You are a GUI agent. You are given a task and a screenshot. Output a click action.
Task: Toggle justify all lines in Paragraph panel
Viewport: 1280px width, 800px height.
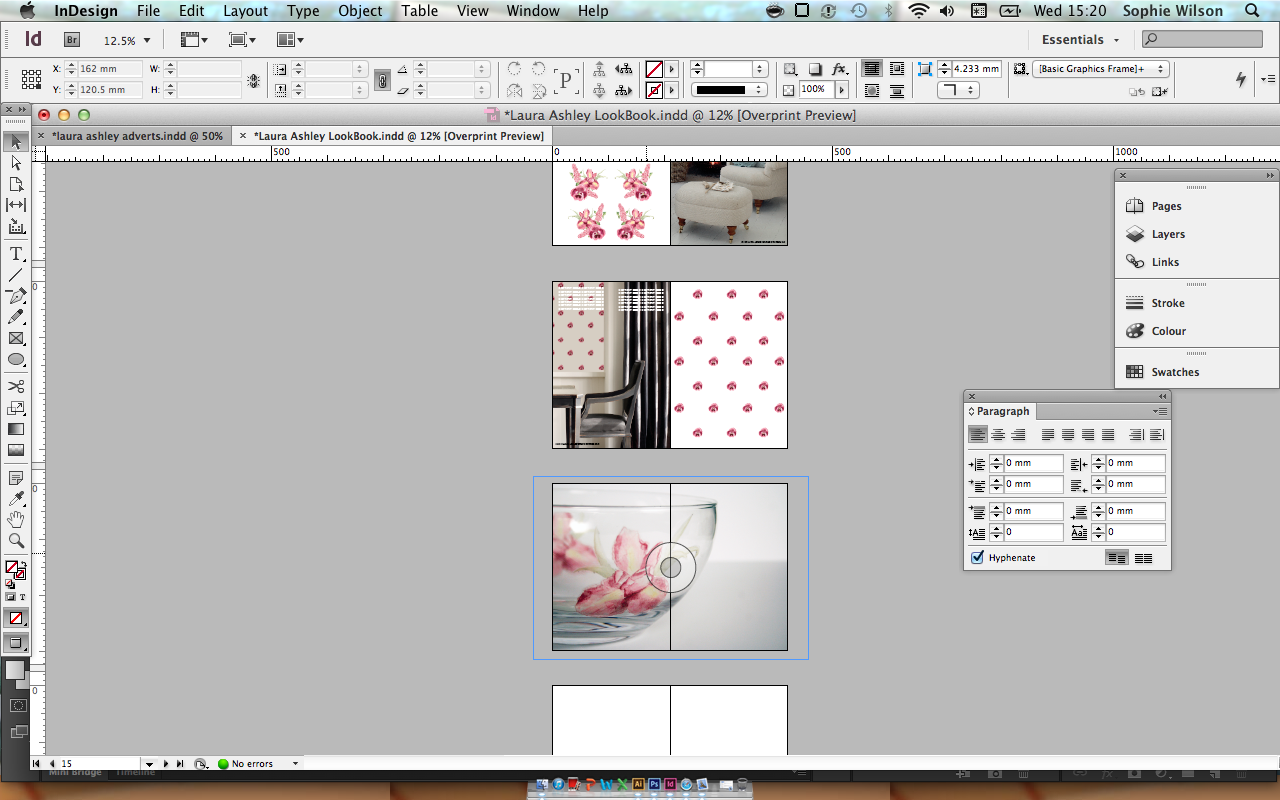tap(1108, 435)
